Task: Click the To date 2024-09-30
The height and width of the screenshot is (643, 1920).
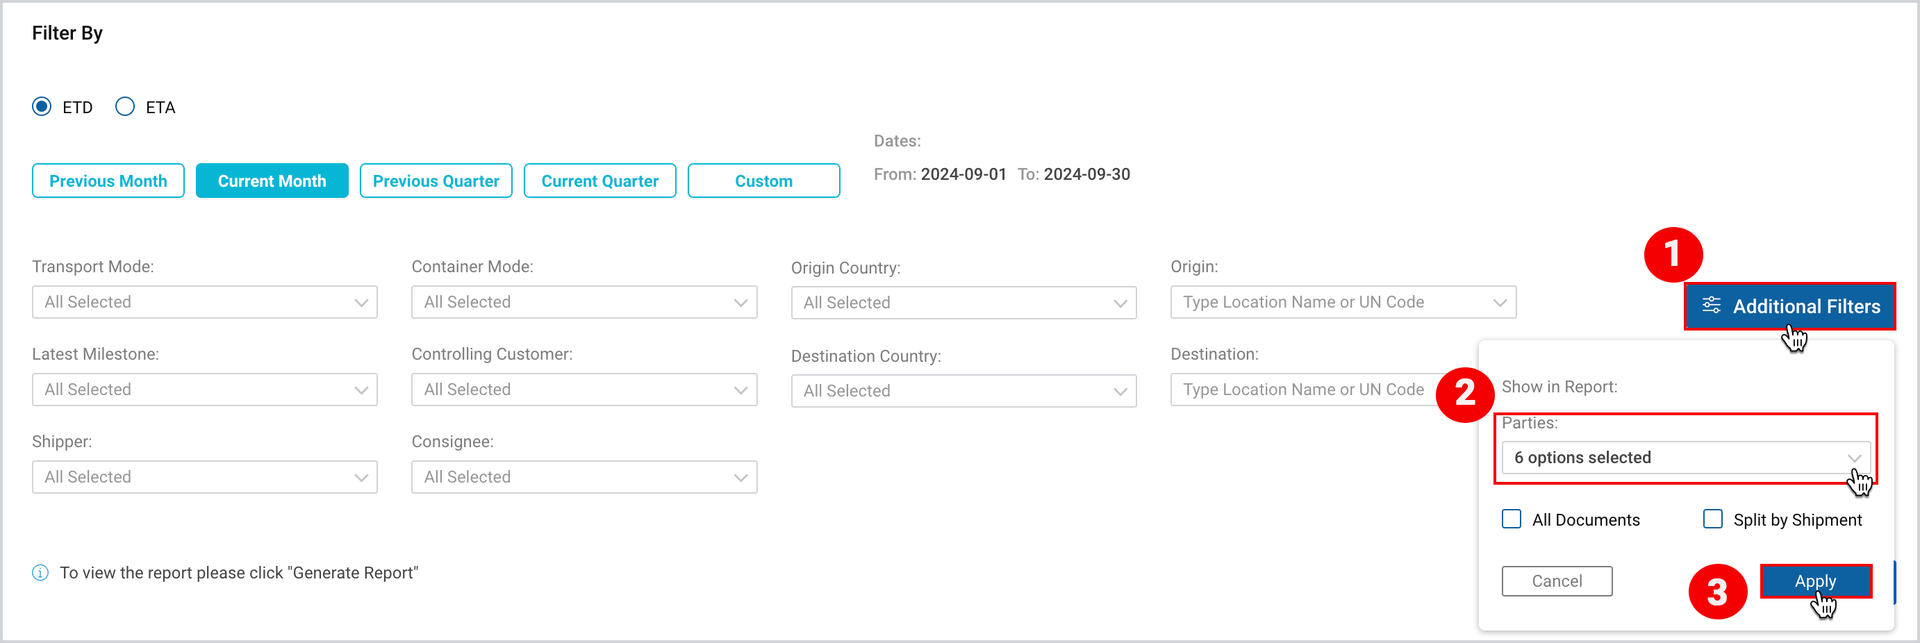Action: [1087, 174]
